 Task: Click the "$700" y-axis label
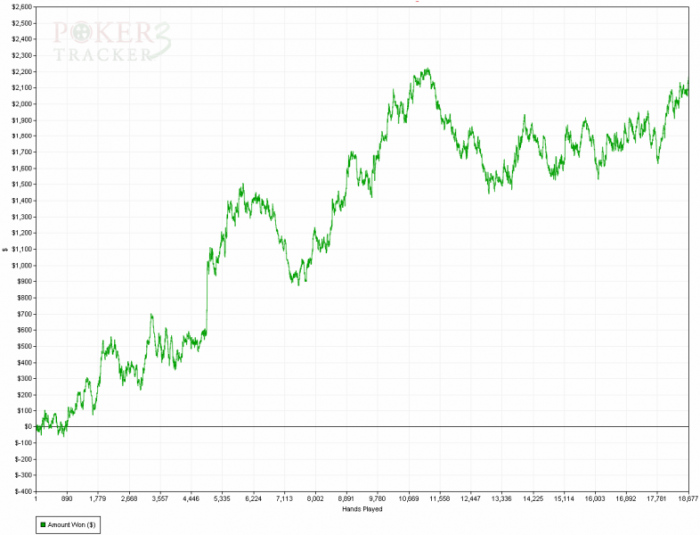tap(24, 314)
